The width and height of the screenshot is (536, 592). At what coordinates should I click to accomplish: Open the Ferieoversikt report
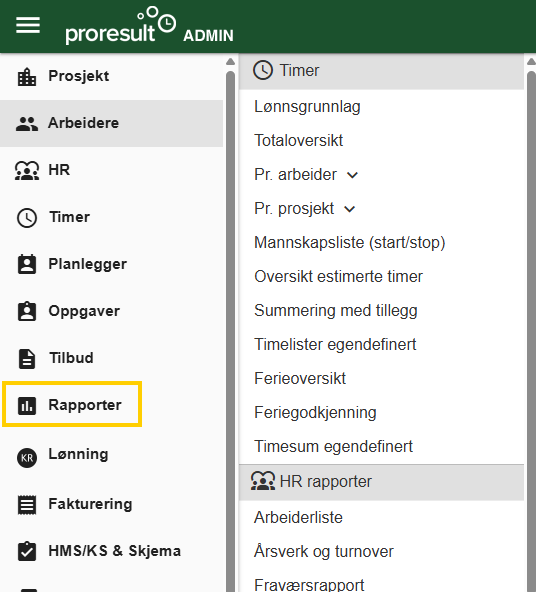[x=300, y=379]
